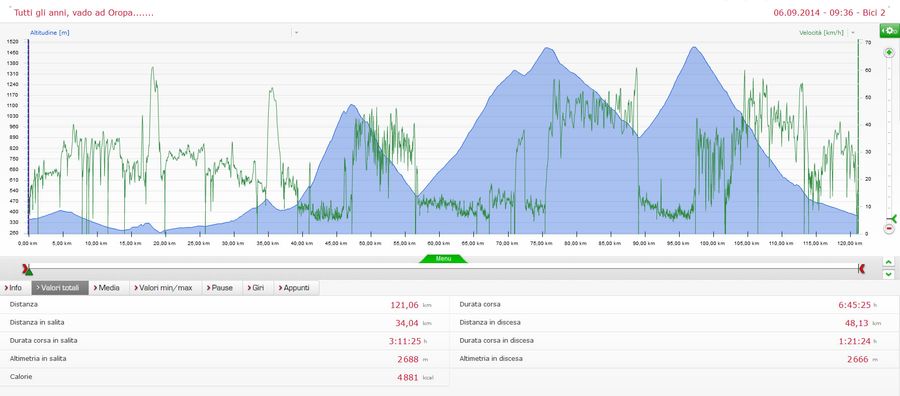Click the 'Calorie' row label
Viewport: 900px width, 396px height.
point(21,376)
